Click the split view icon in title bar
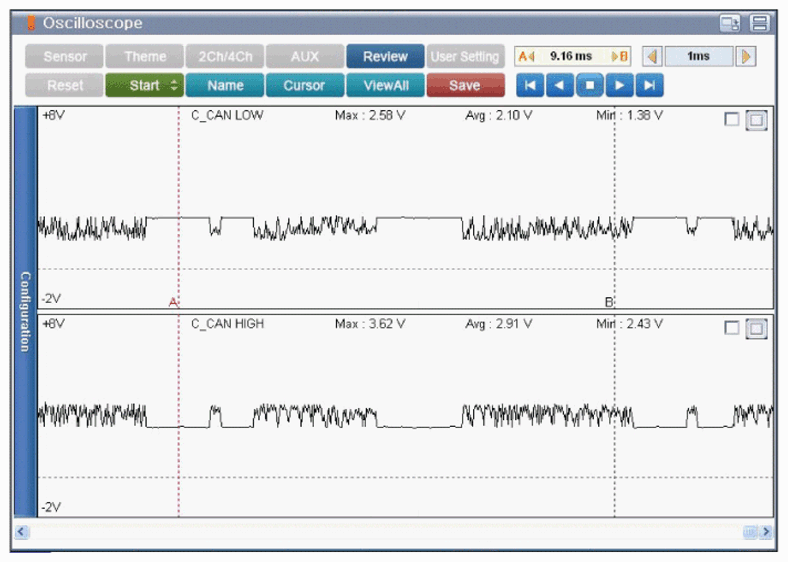Image resolution: width=788 pixels, height=562 pixels. click(x=759, y=23)
